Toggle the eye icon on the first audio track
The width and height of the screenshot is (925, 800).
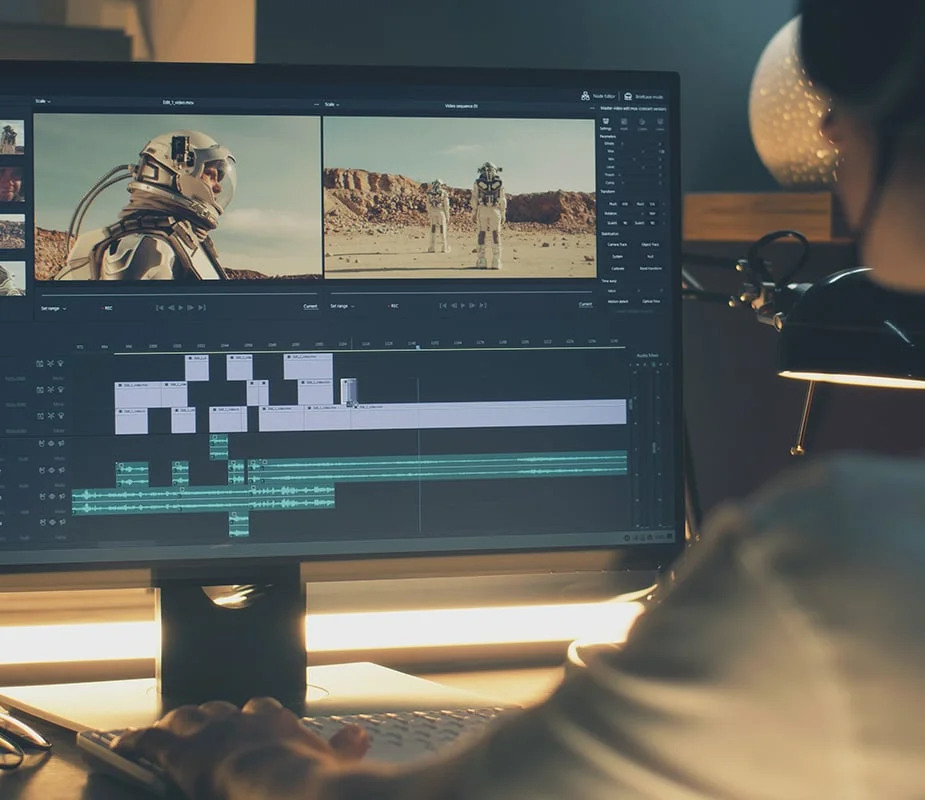pyautogui.click(x=51, y=444)
